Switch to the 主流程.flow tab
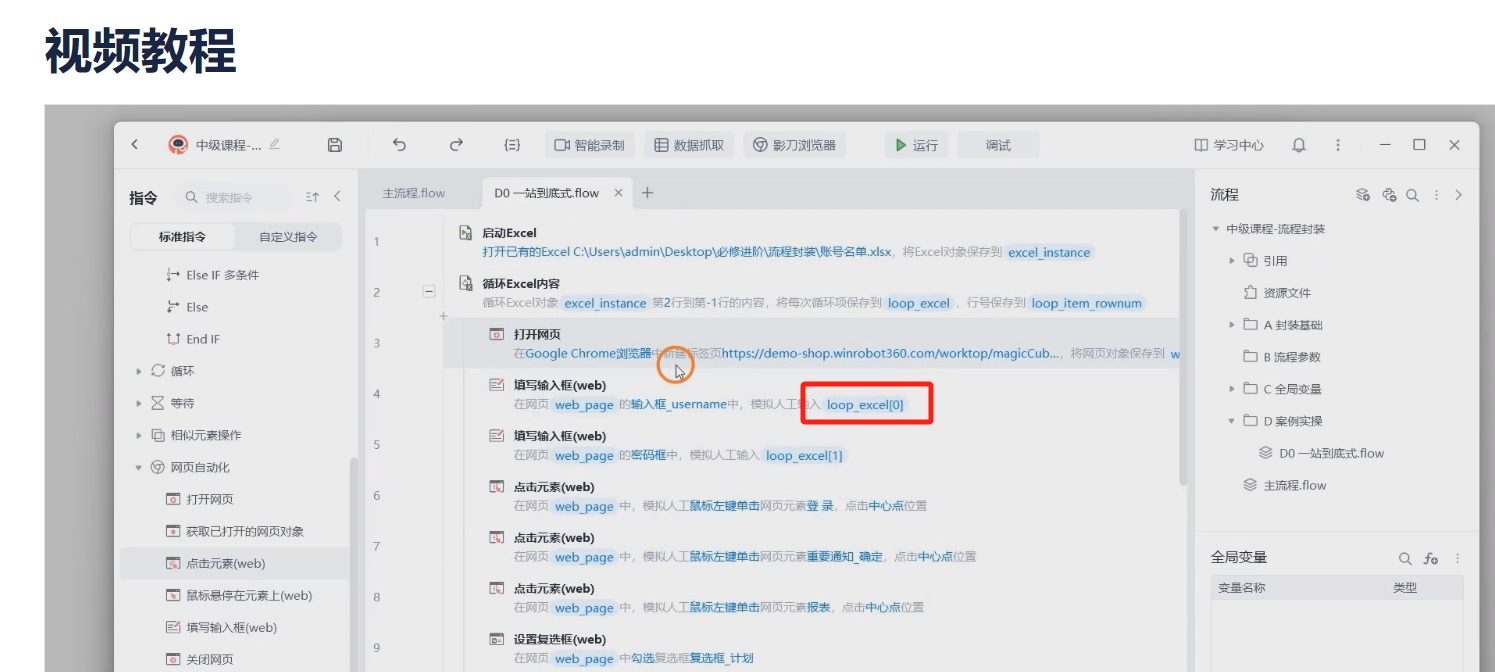The height and width of the screenshot is (672, 1495). coord(414,193)
